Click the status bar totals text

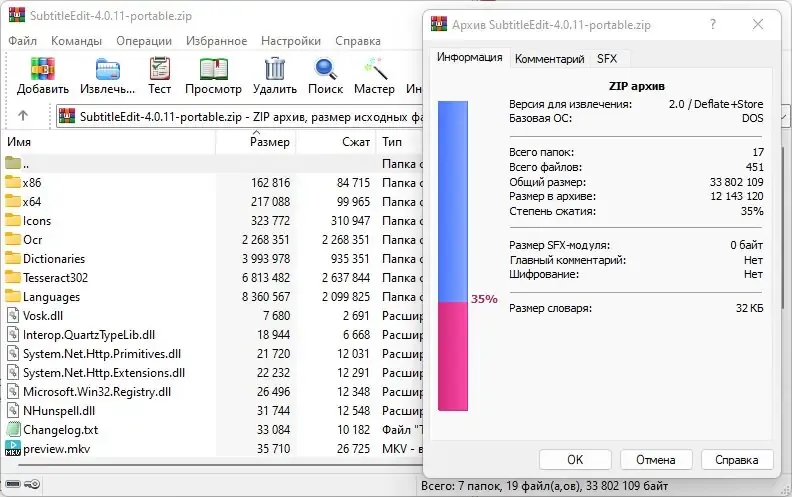point(544,486)
